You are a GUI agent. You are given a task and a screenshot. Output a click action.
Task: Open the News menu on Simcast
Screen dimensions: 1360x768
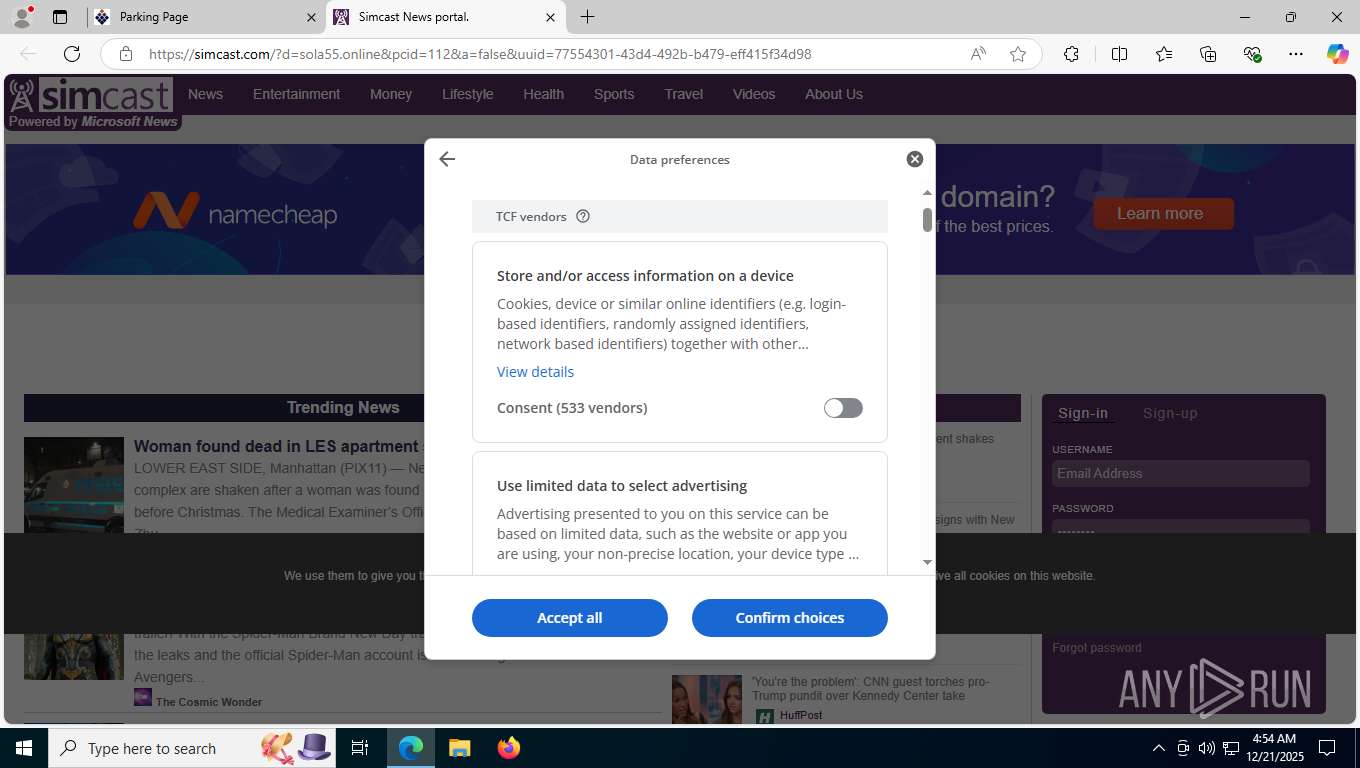pos(205,94)
